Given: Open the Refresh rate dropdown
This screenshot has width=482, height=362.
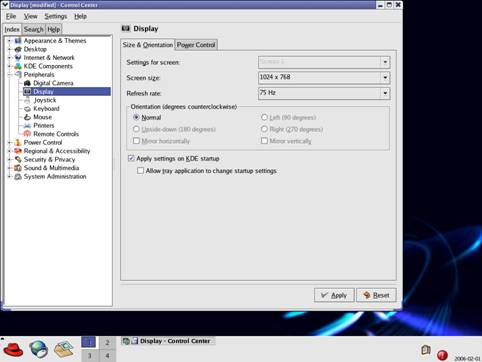Looking at the screenshot, I should pyautogui.click(x=324, y=93).
